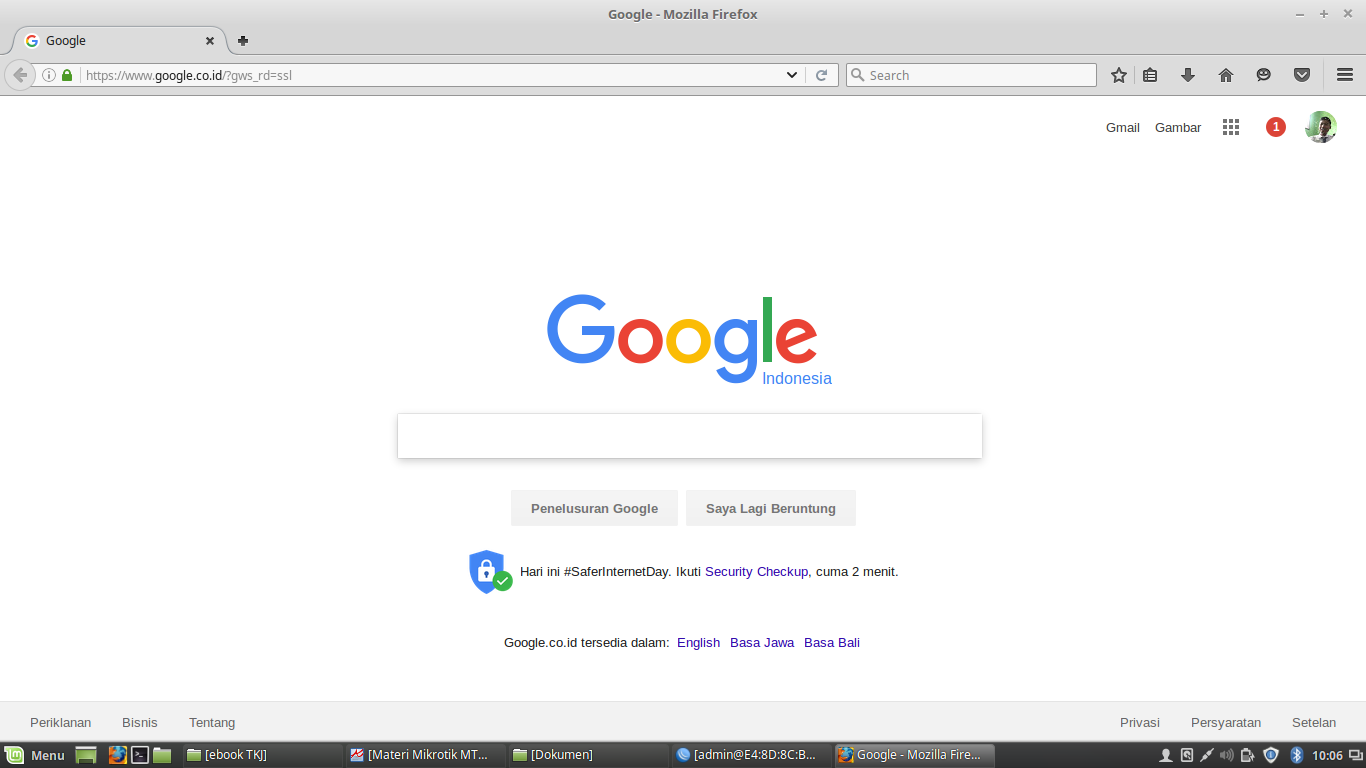Open Privasi footer link
1366x768 pixels.
(1140, 722)
